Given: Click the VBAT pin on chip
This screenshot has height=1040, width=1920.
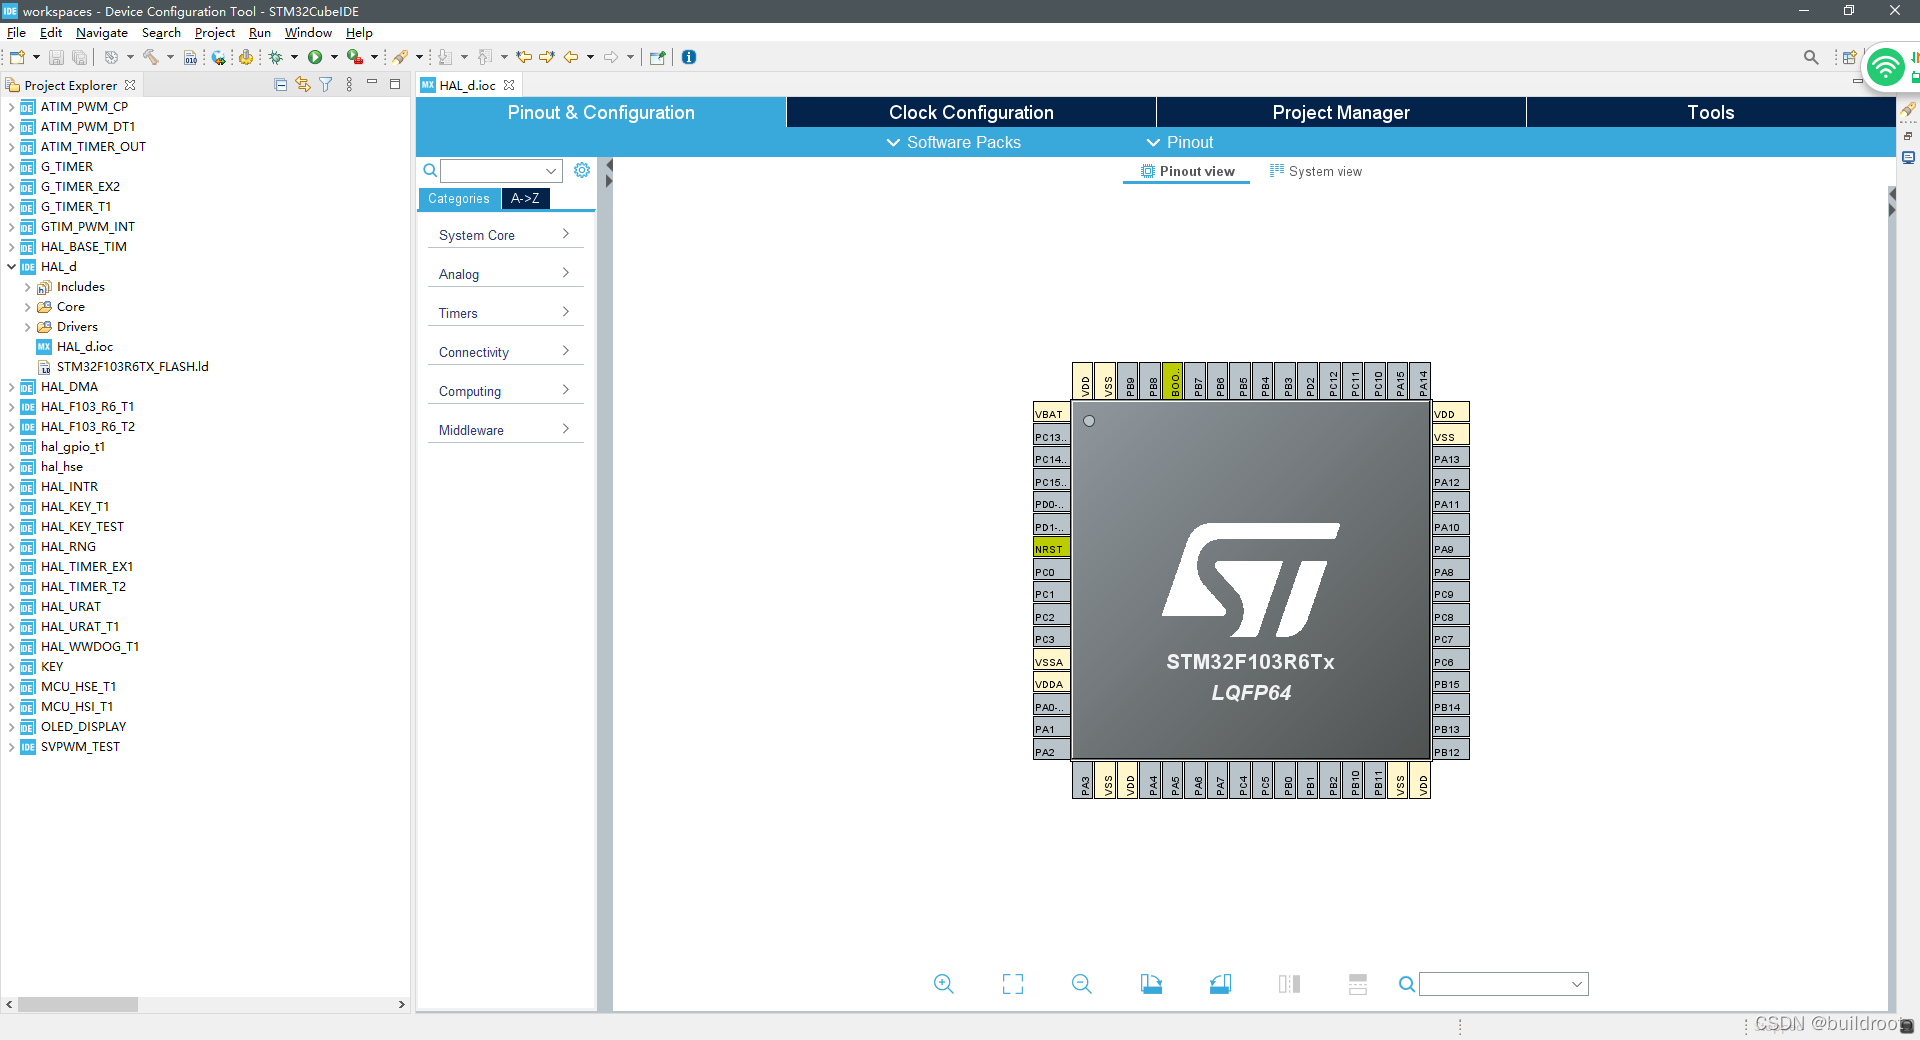Looking at the screenshot, I should click(1051, 413).
